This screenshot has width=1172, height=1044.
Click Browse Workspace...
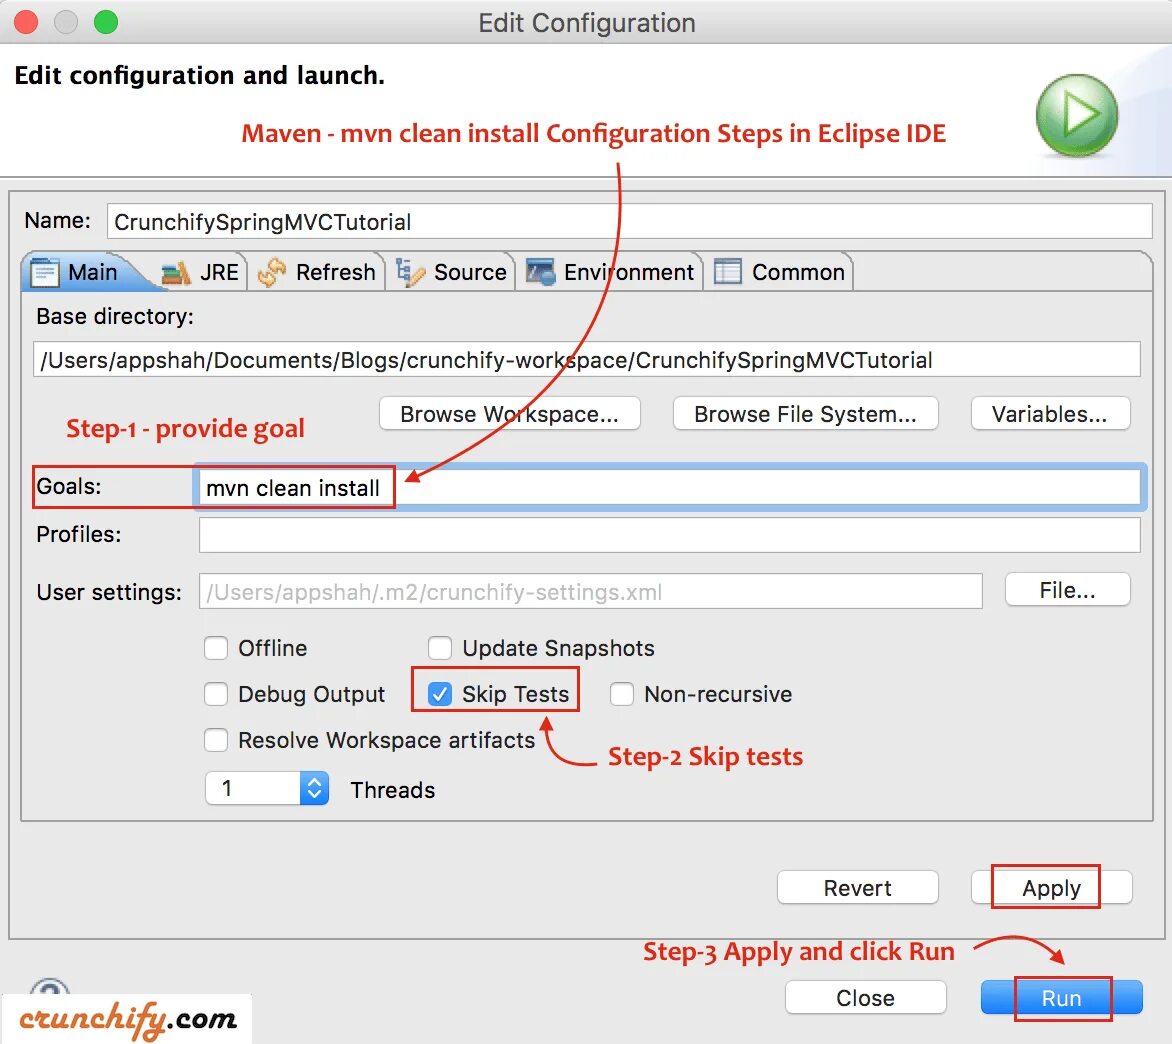(x=509, y=413)
